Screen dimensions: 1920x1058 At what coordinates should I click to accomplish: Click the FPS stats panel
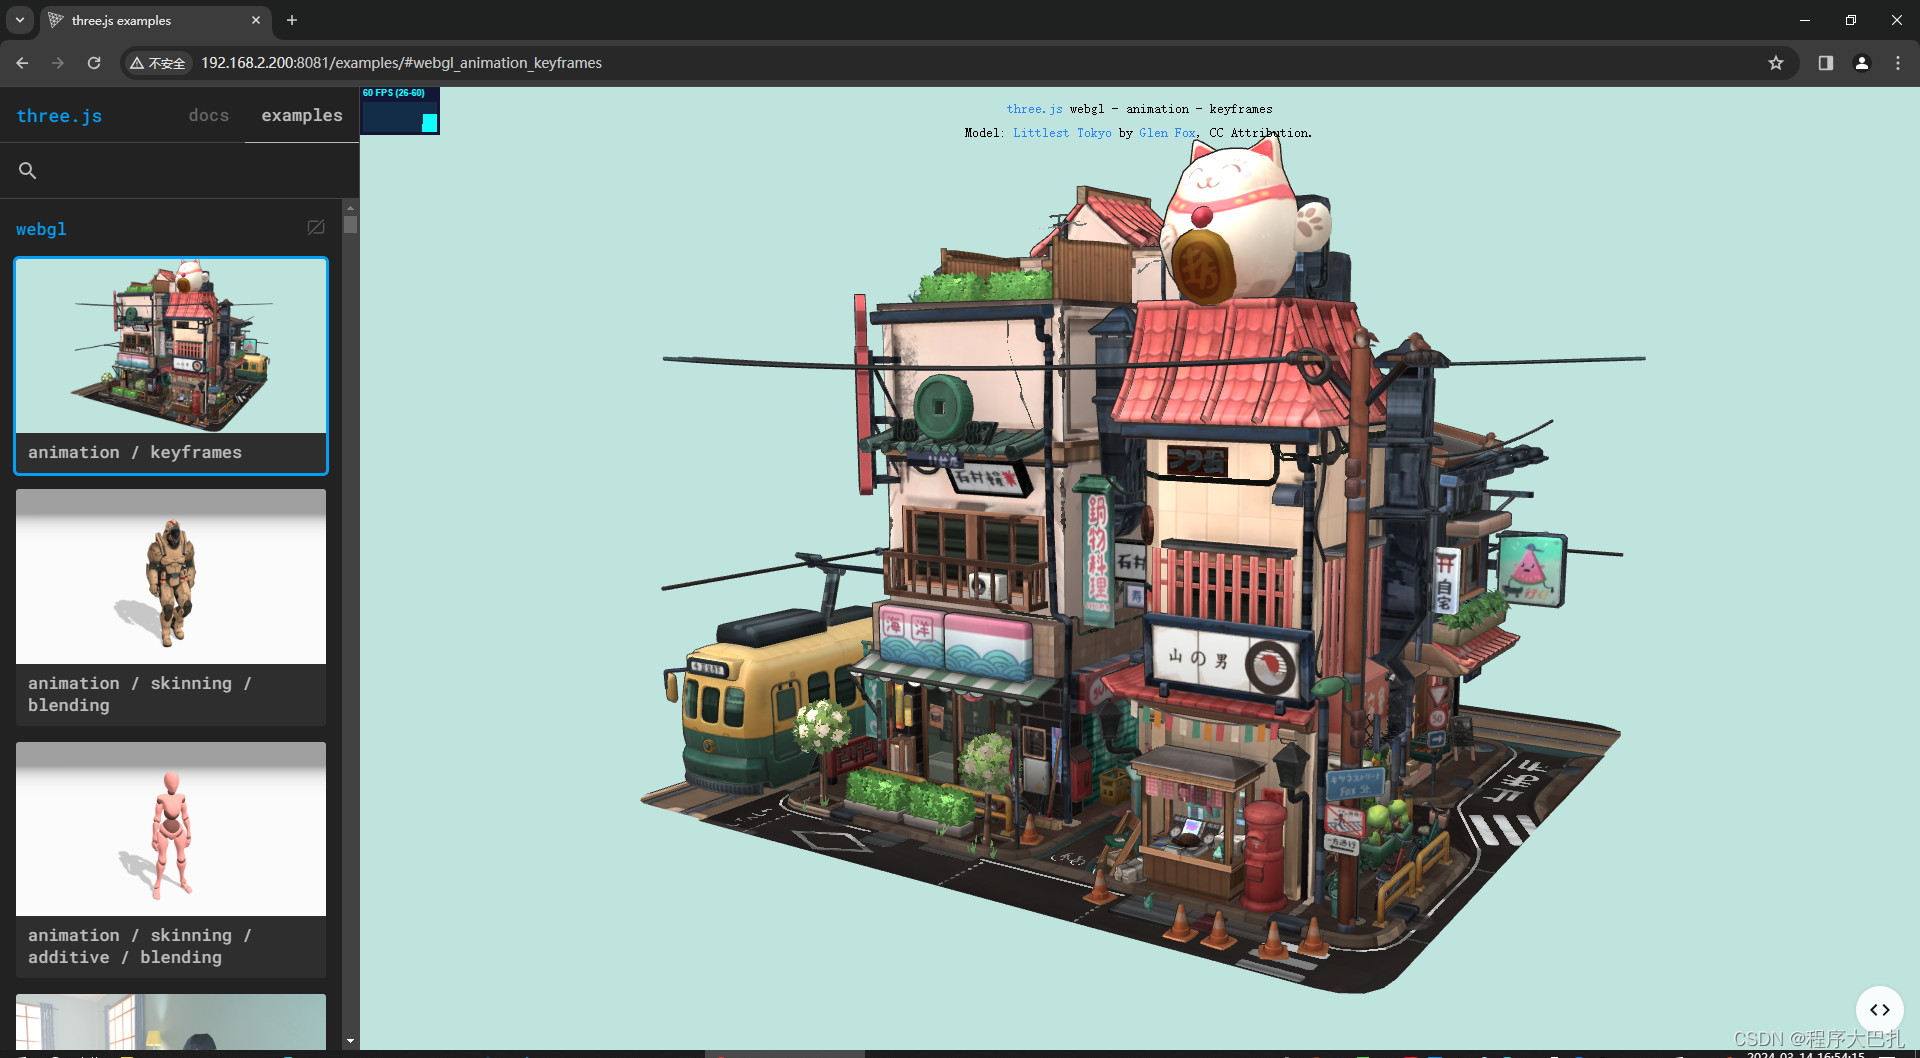tap(400, 110)
